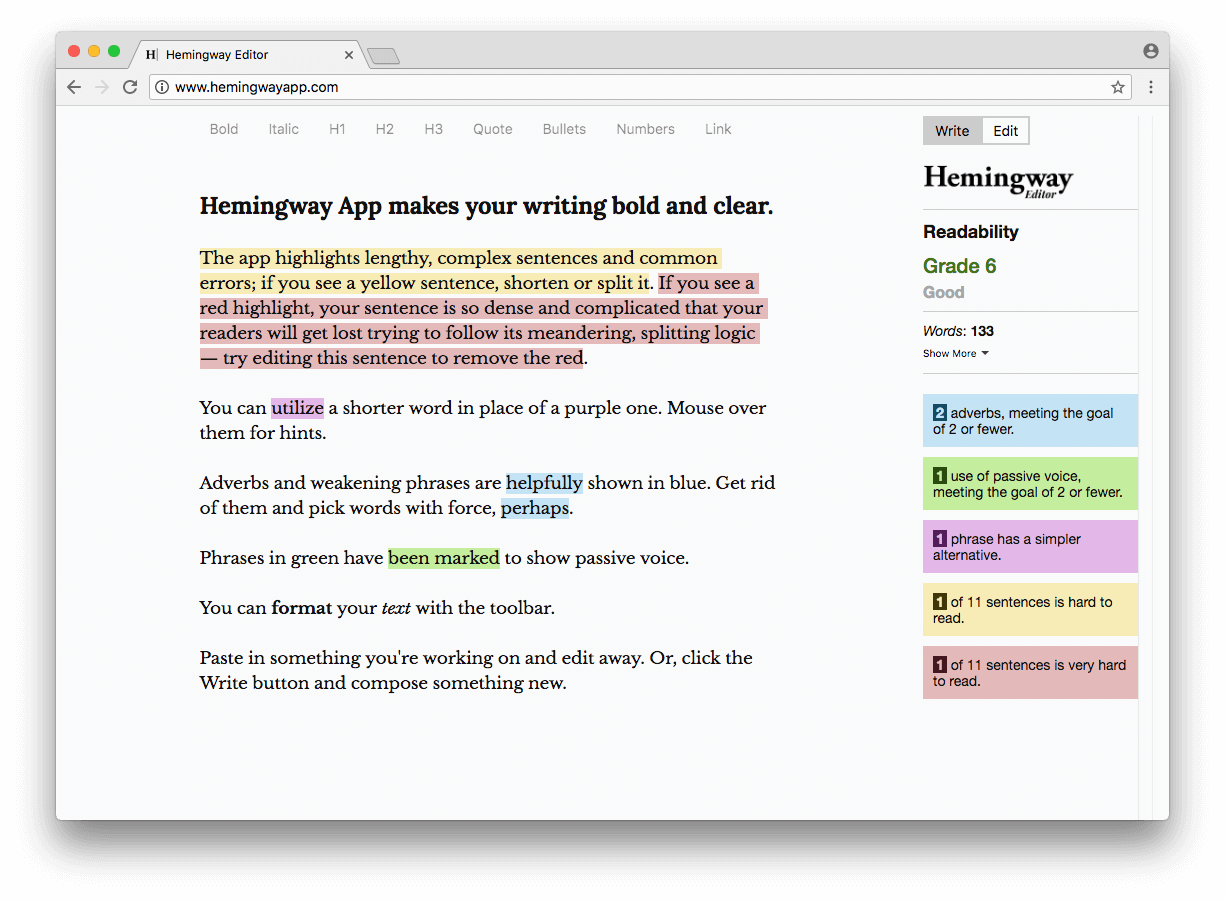Viewport: 1225px width, 900px height.
Task: Click the 'Paste in something you're working on' paragraph
Action: [476, 671]
